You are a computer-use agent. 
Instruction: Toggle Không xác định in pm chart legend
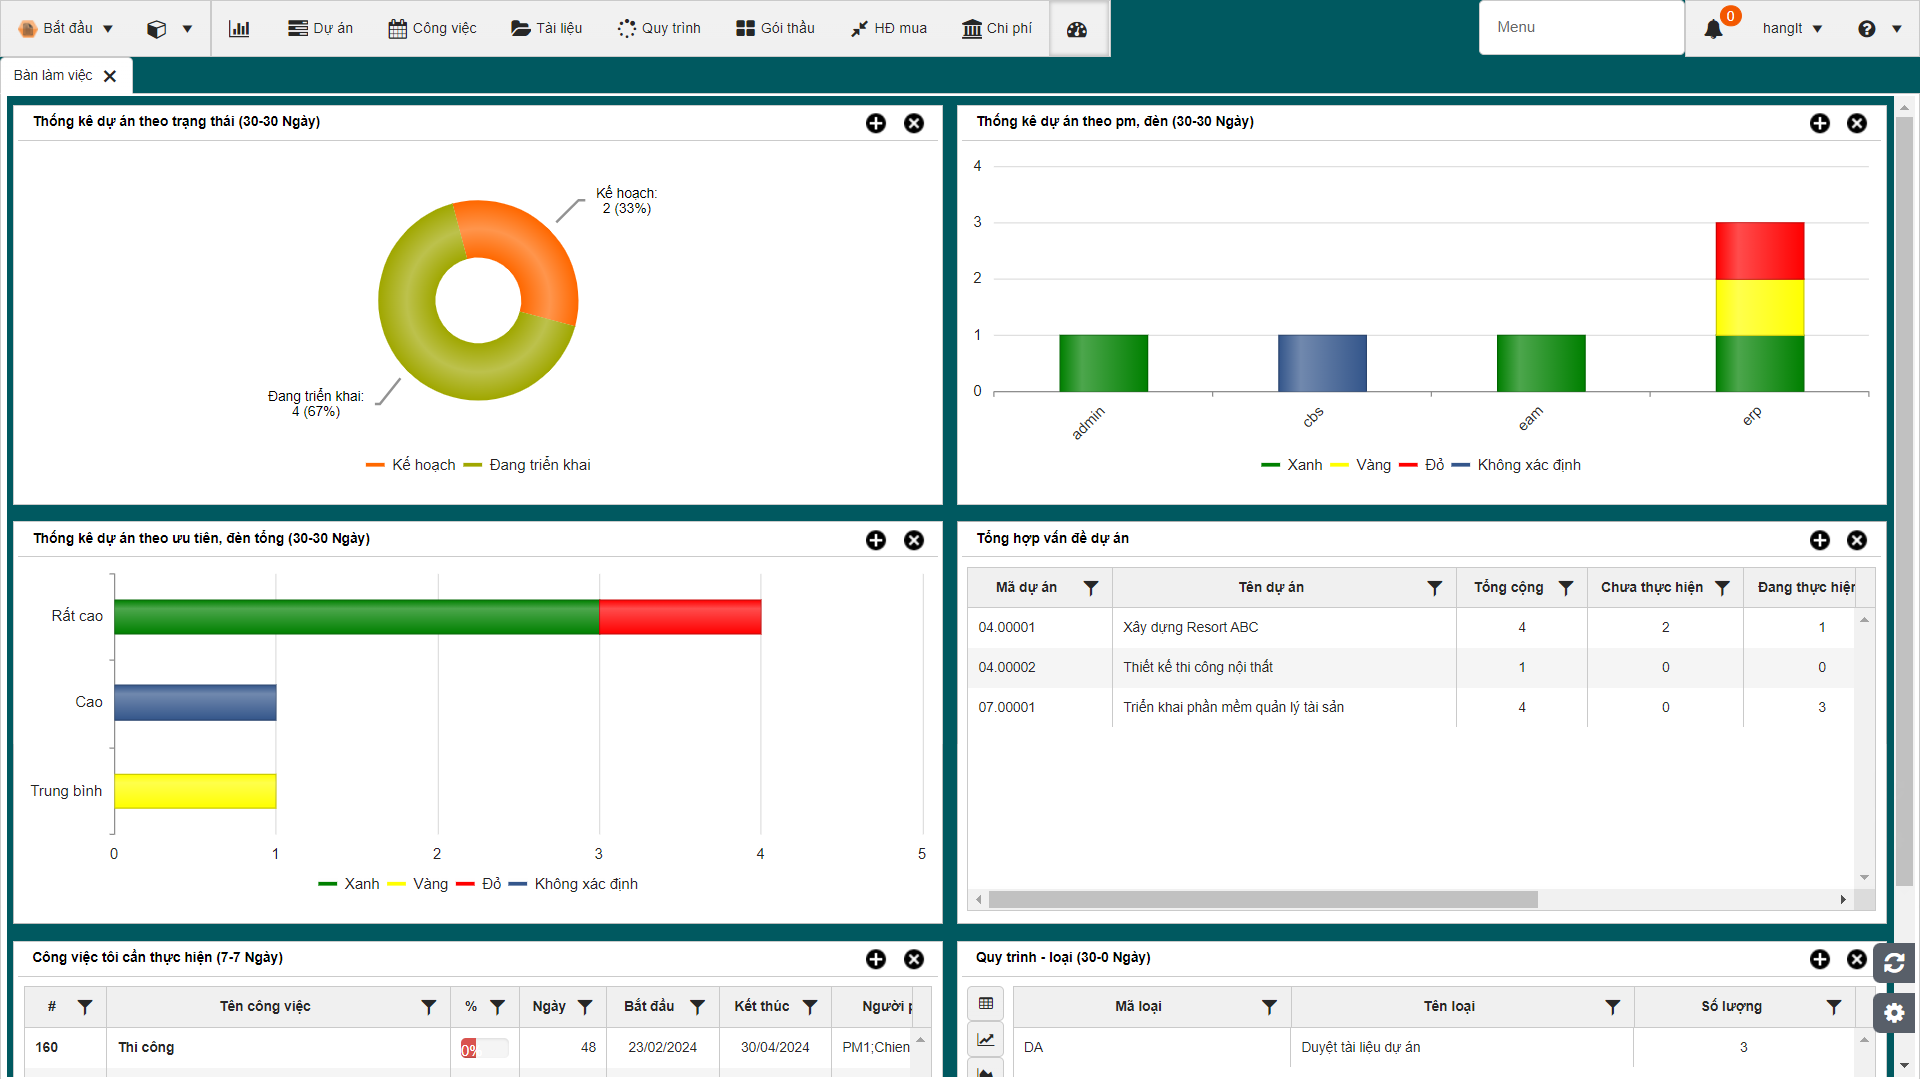(x=1516, y=465)
